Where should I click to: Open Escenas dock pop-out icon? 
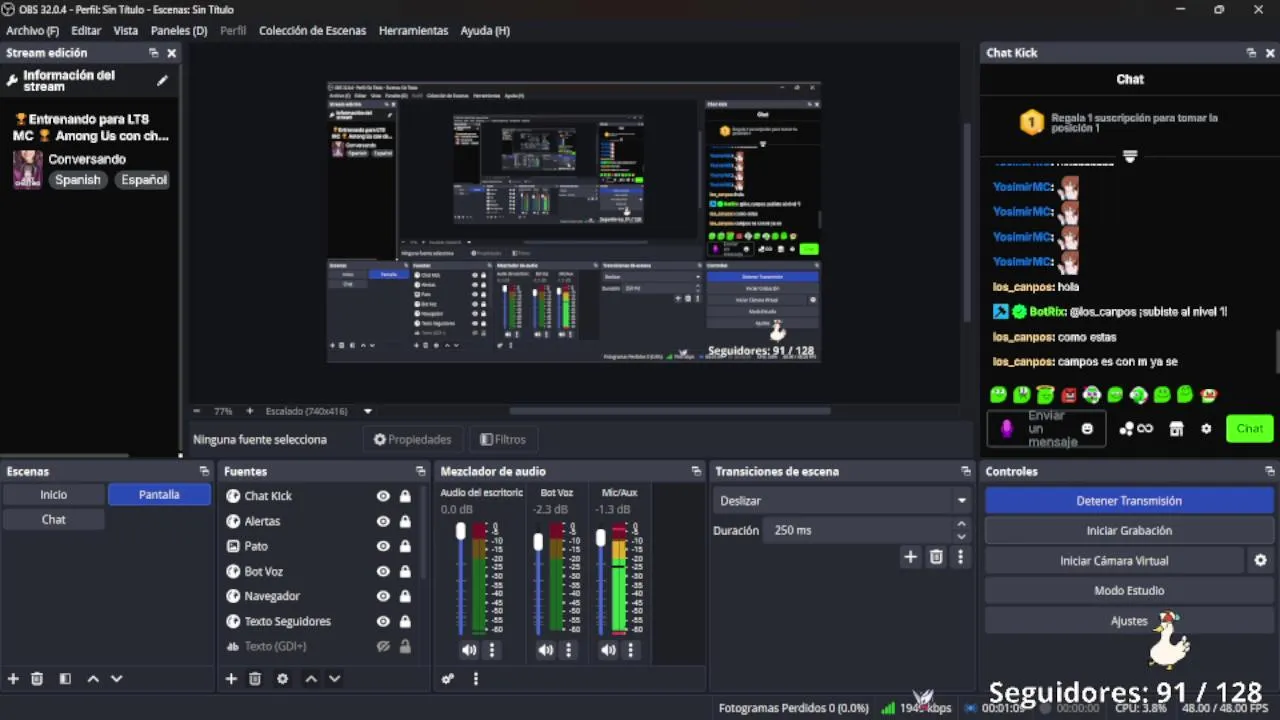[204, 471]
